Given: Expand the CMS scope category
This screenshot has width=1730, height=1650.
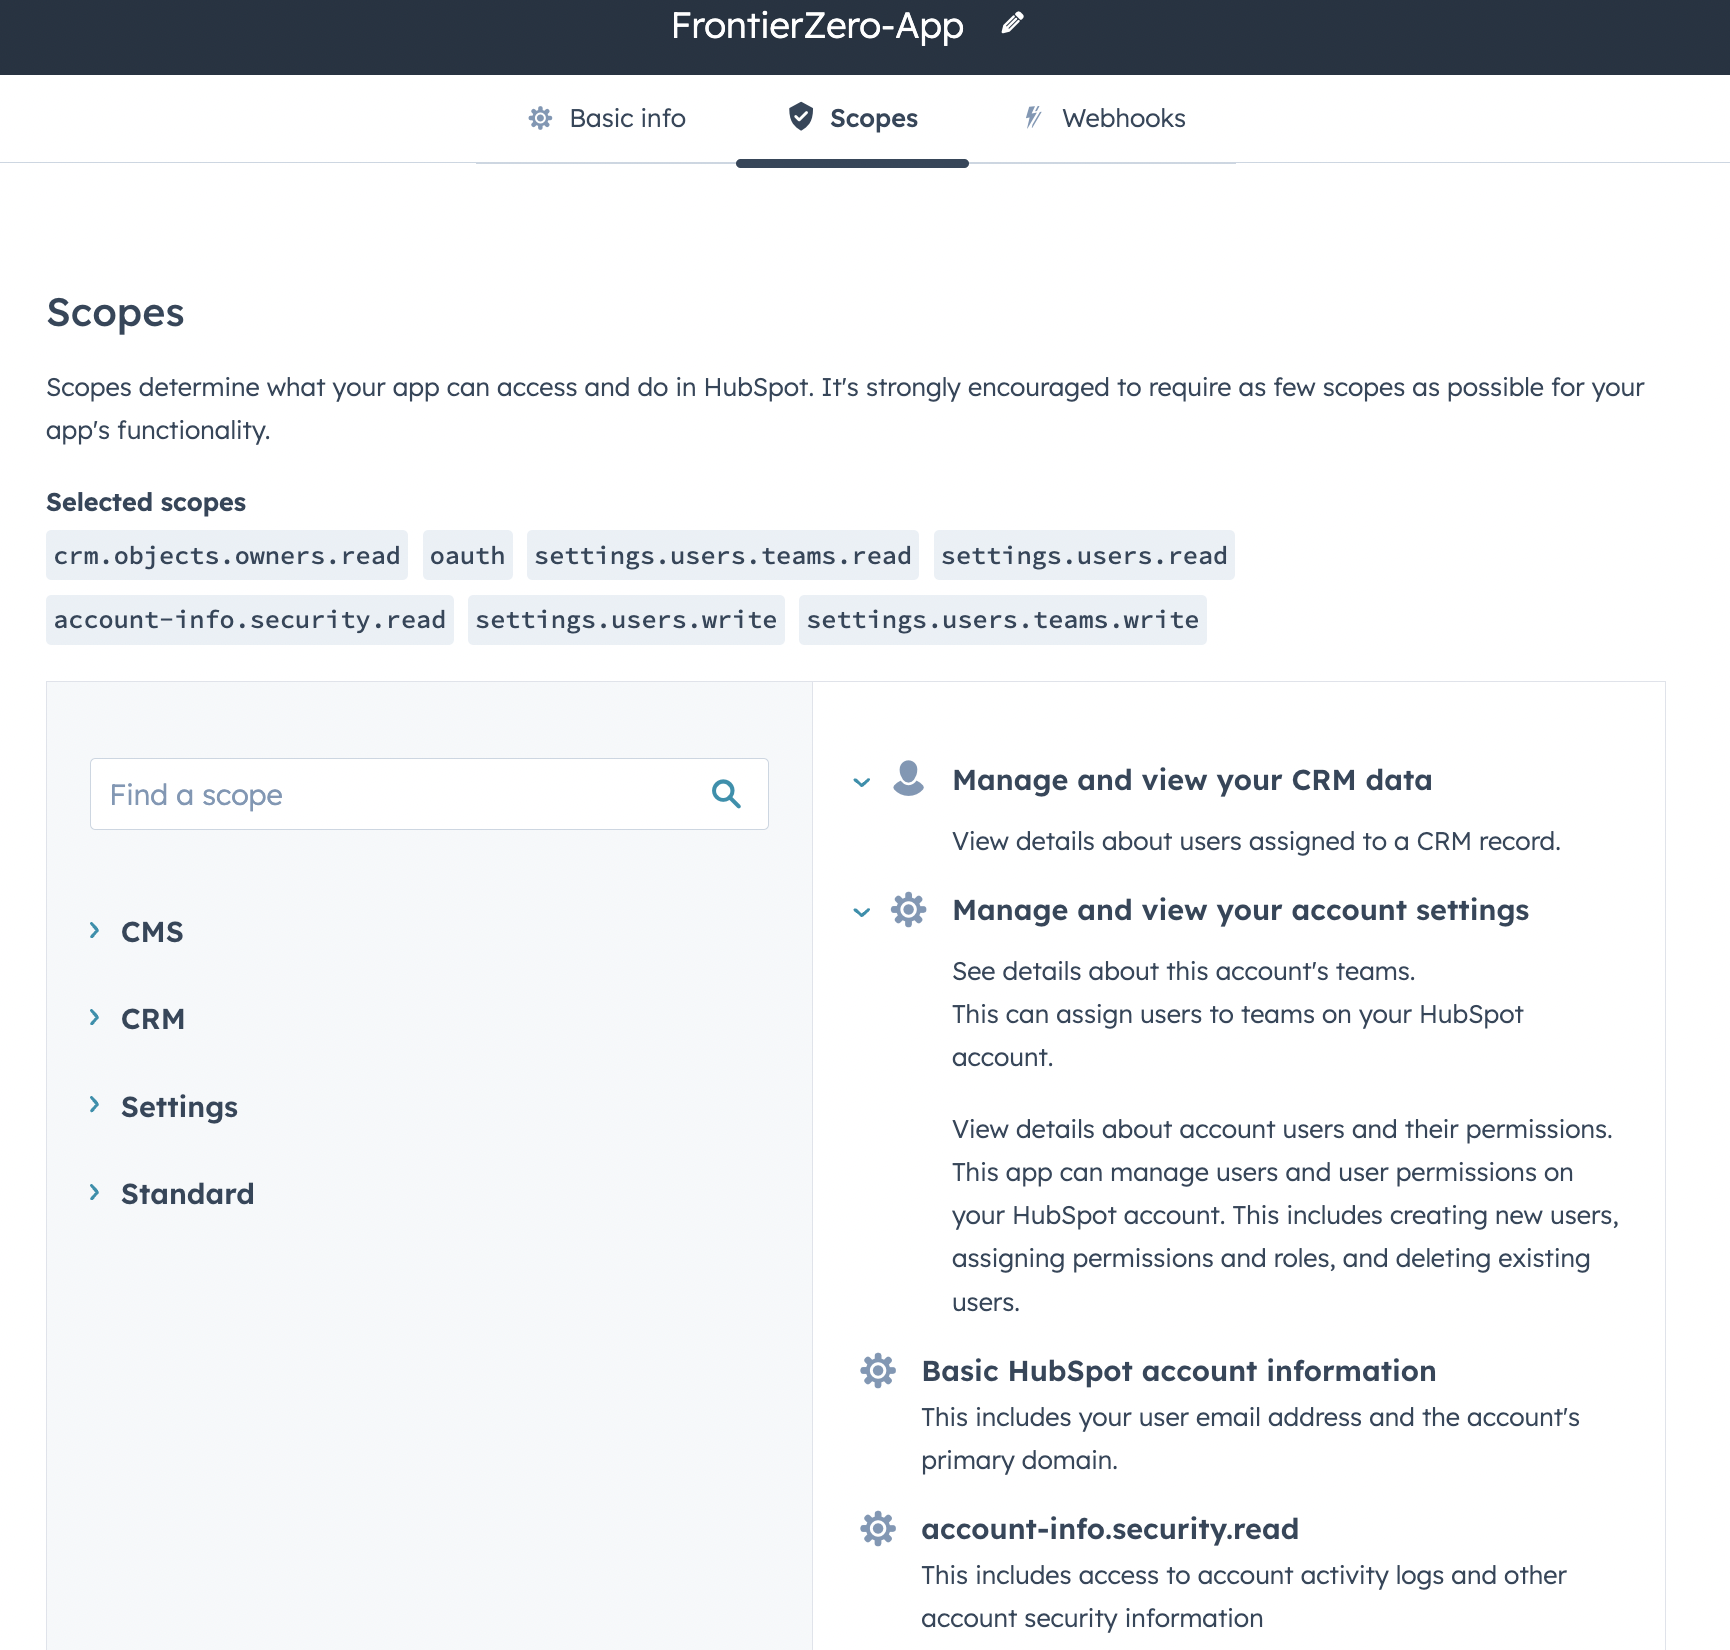Looking at the screenshot, I should (95, 931).
